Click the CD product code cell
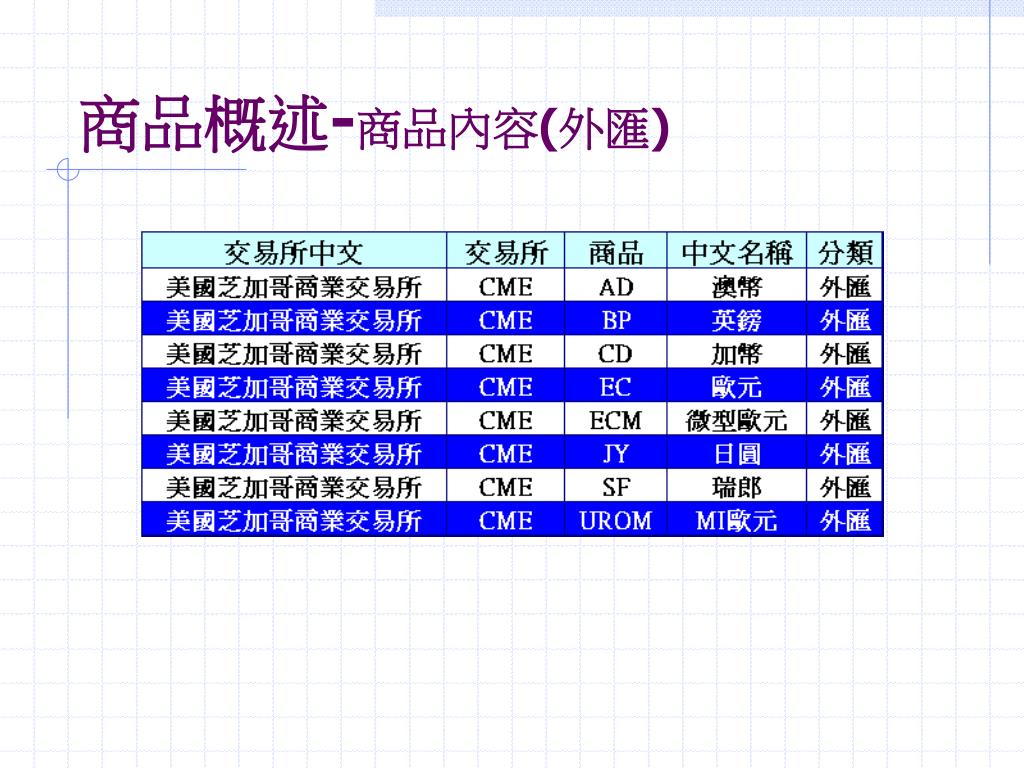Screen dimensions: 1024x768 pyautogui.click(x=615, y=352)
